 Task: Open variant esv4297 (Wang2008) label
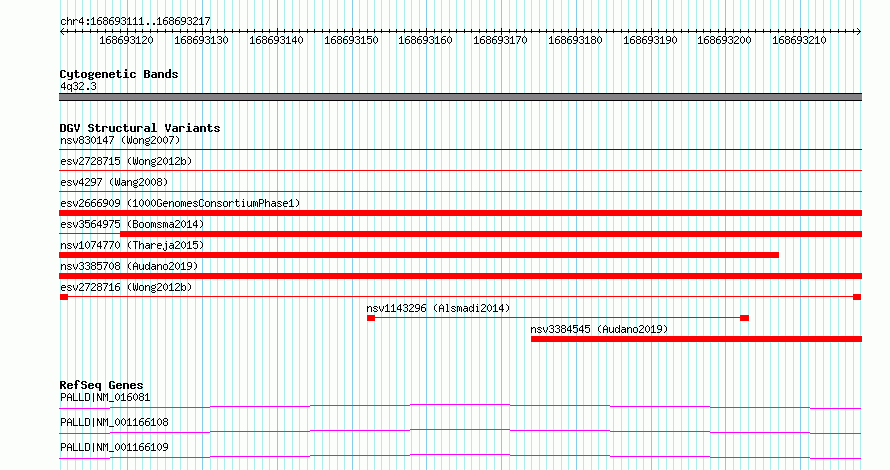click(114, 182)
